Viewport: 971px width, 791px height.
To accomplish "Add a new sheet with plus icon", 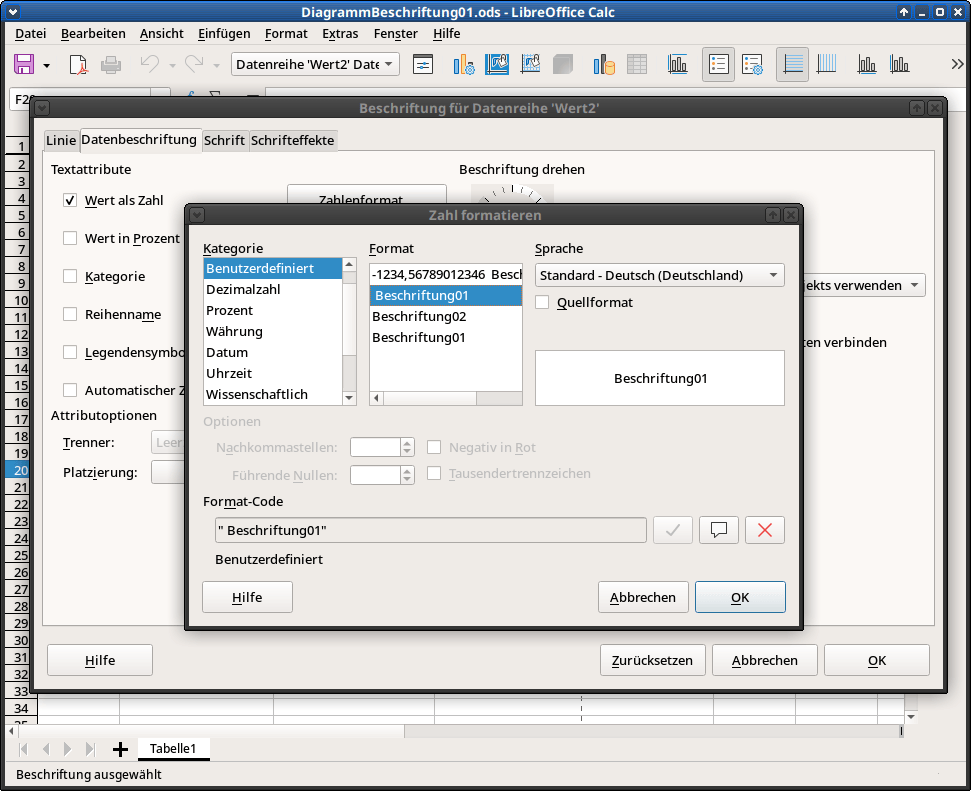I will [x=120, y=749].
